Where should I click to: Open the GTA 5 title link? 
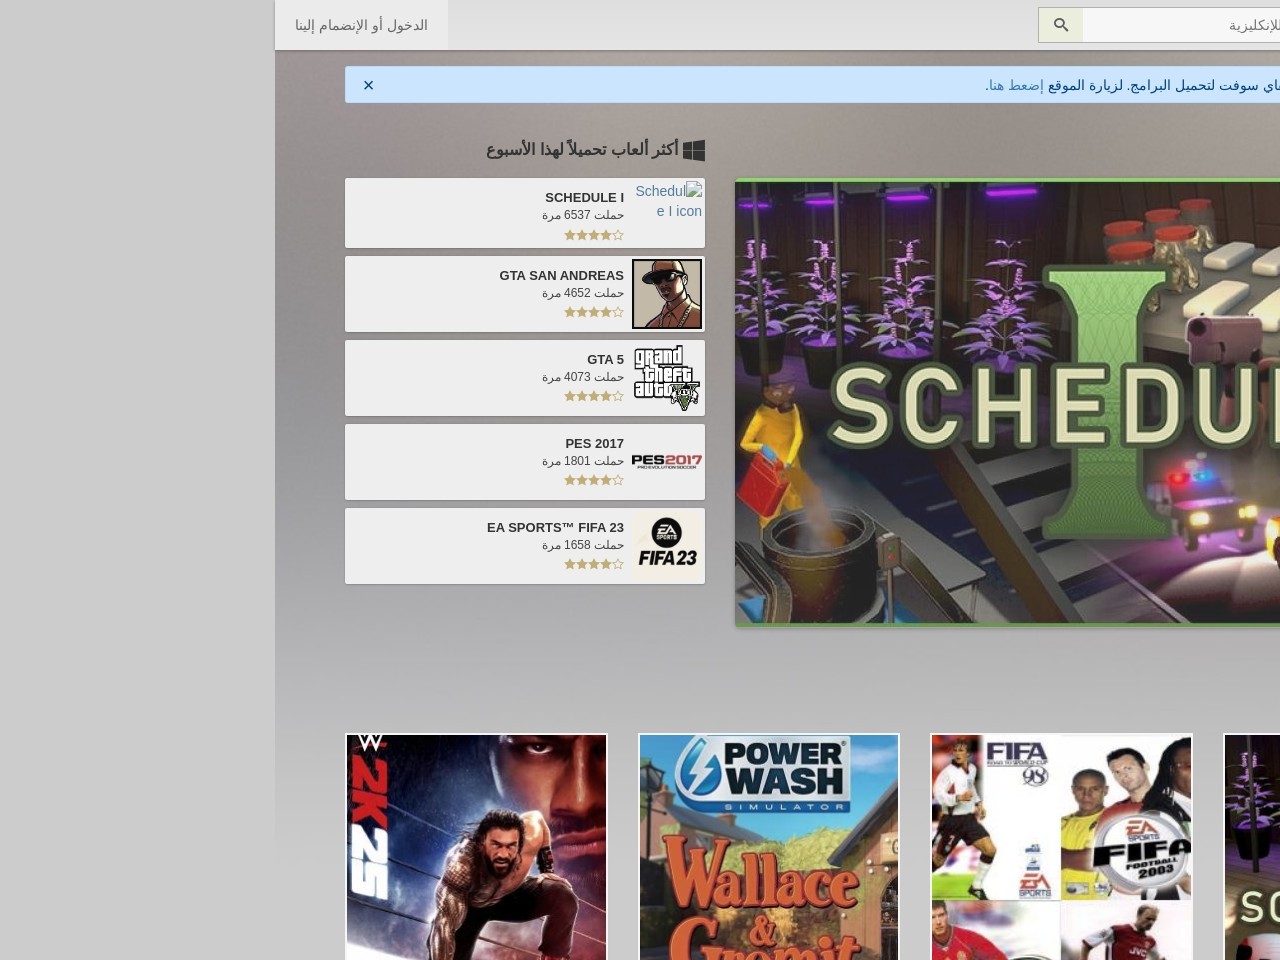pyautogui.click(x=605, y=359)
